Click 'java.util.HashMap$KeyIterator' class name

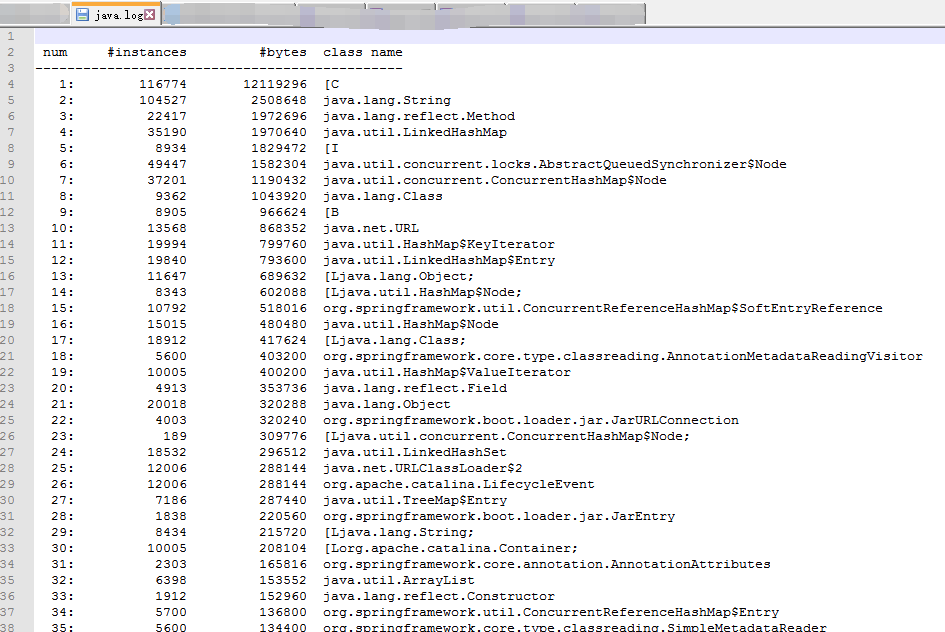439,244
